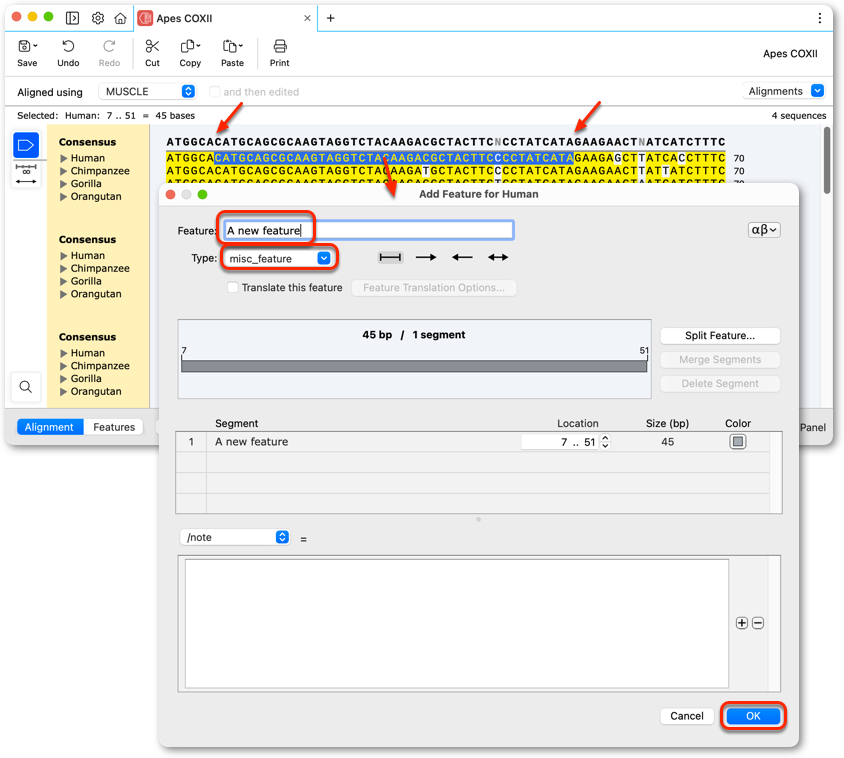Screen dimensions: 844x758
Task: Toggle the sidebar panel icon
Action: tap(72, 18)
